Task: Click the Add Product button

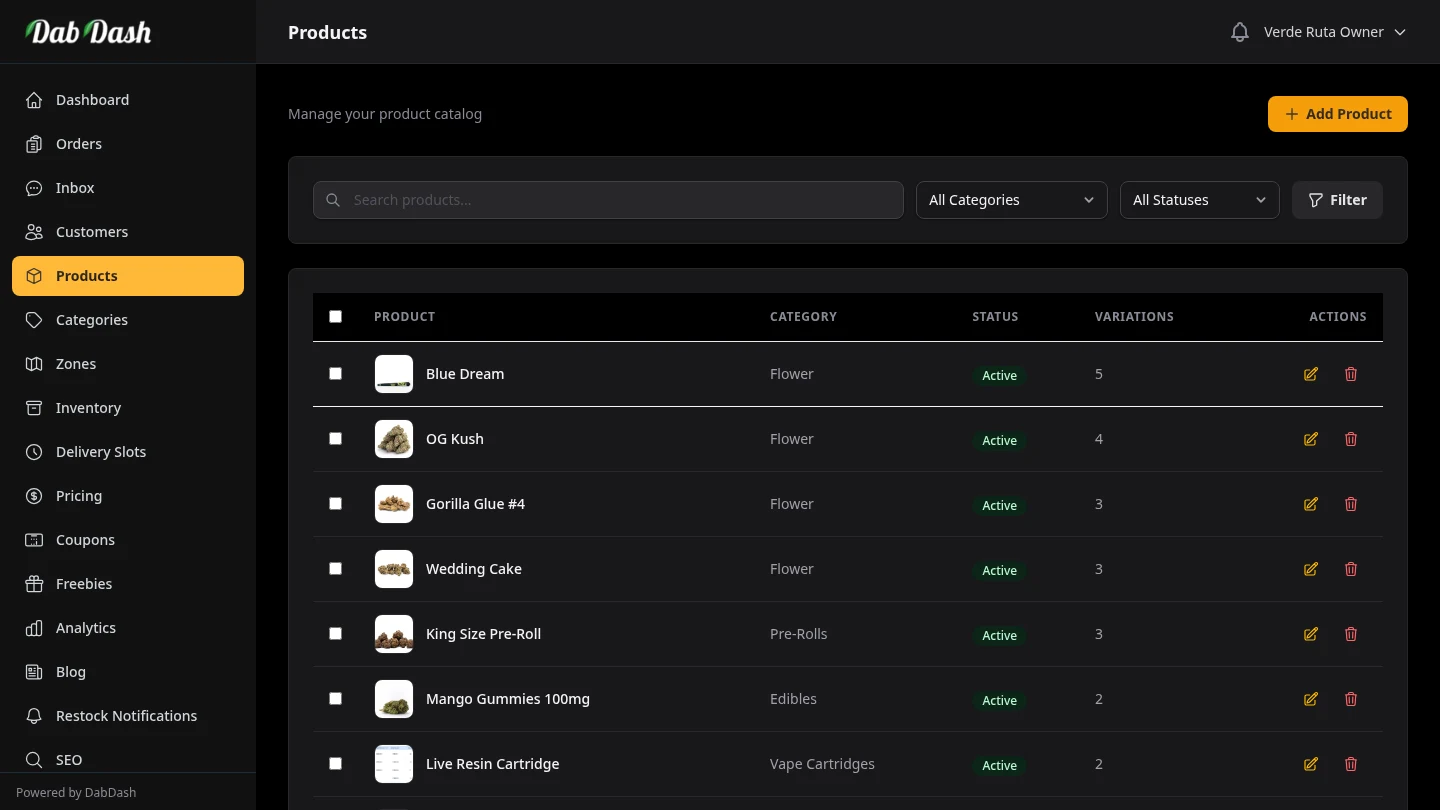Action: coord(1337,113)
